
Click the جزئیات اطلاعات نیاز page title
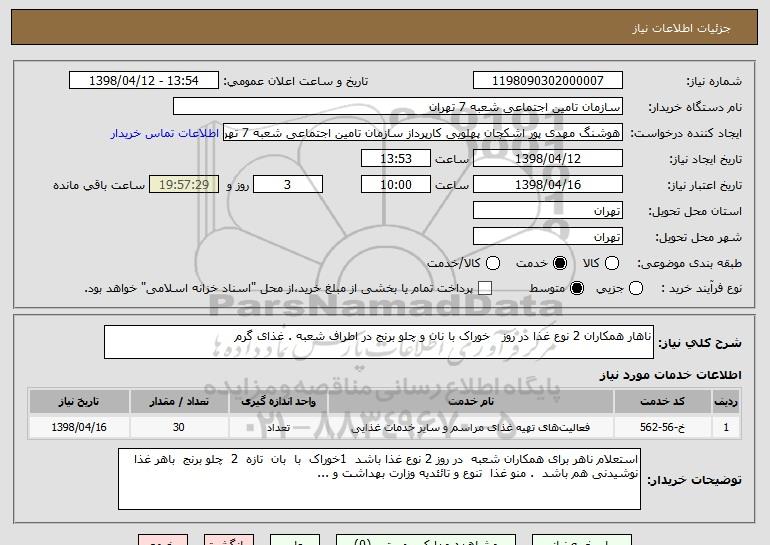click(681, 28)
